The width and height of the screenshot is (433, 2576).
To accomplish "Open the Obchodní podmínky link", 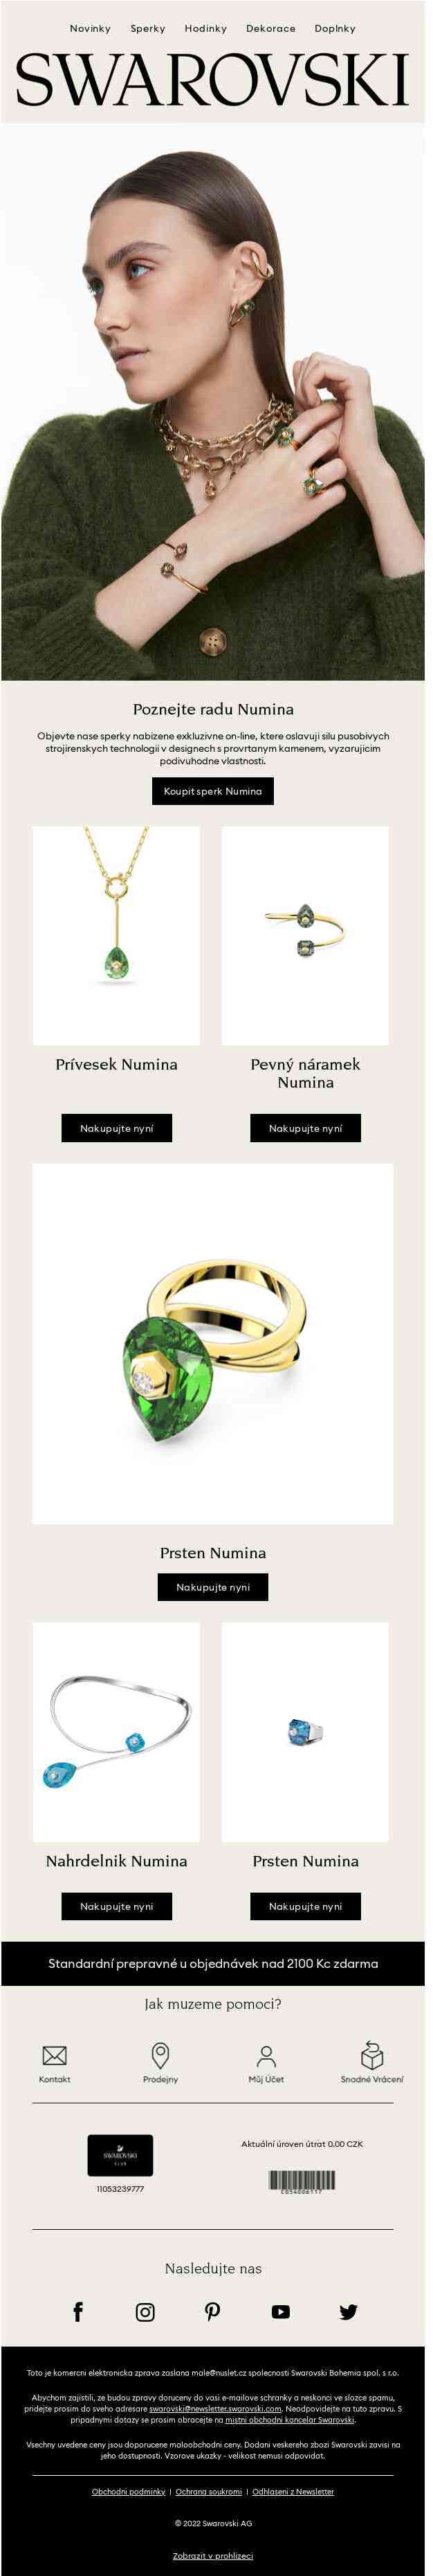I will (x=128, y=2490).
